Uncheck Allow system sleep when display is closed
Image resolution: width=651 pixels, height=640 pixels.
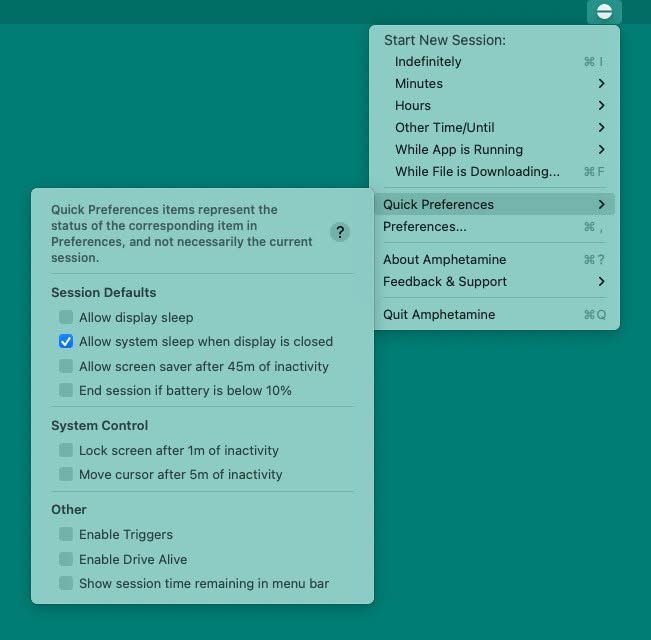(66, 341)
